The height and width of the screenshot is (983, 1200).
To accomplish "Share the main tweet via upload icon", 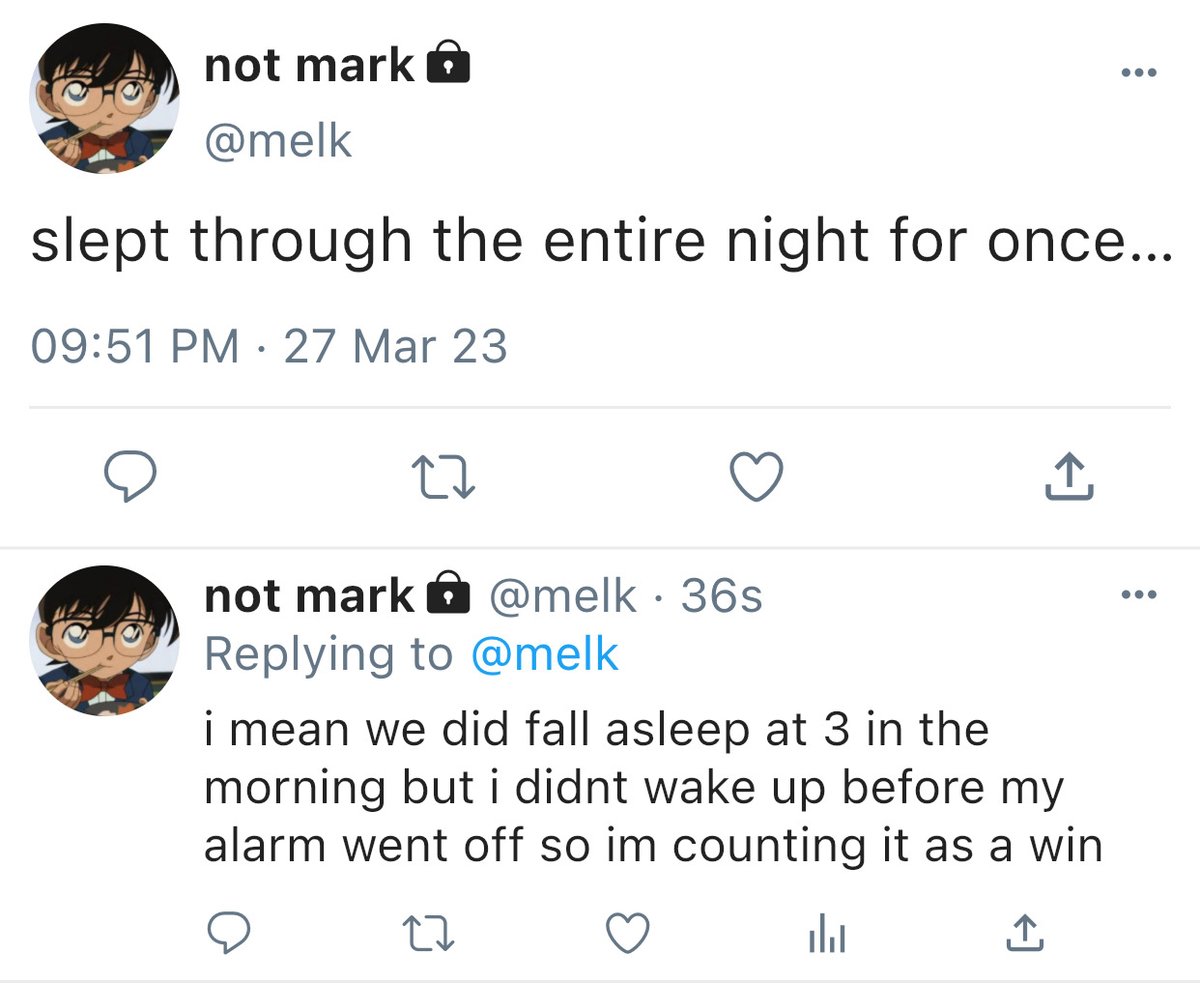I will pyautogui.click(x=1069, y=476).
